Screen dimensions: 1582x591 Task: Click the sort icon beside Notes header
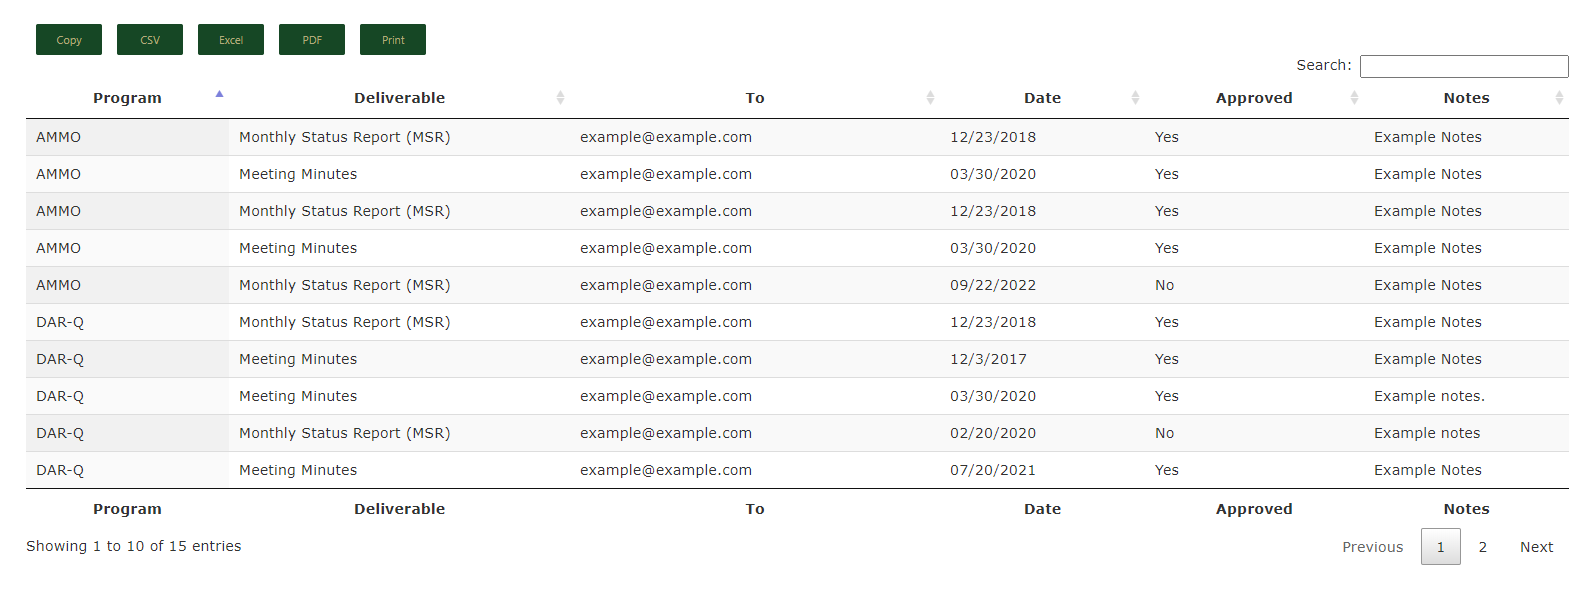1559,97
